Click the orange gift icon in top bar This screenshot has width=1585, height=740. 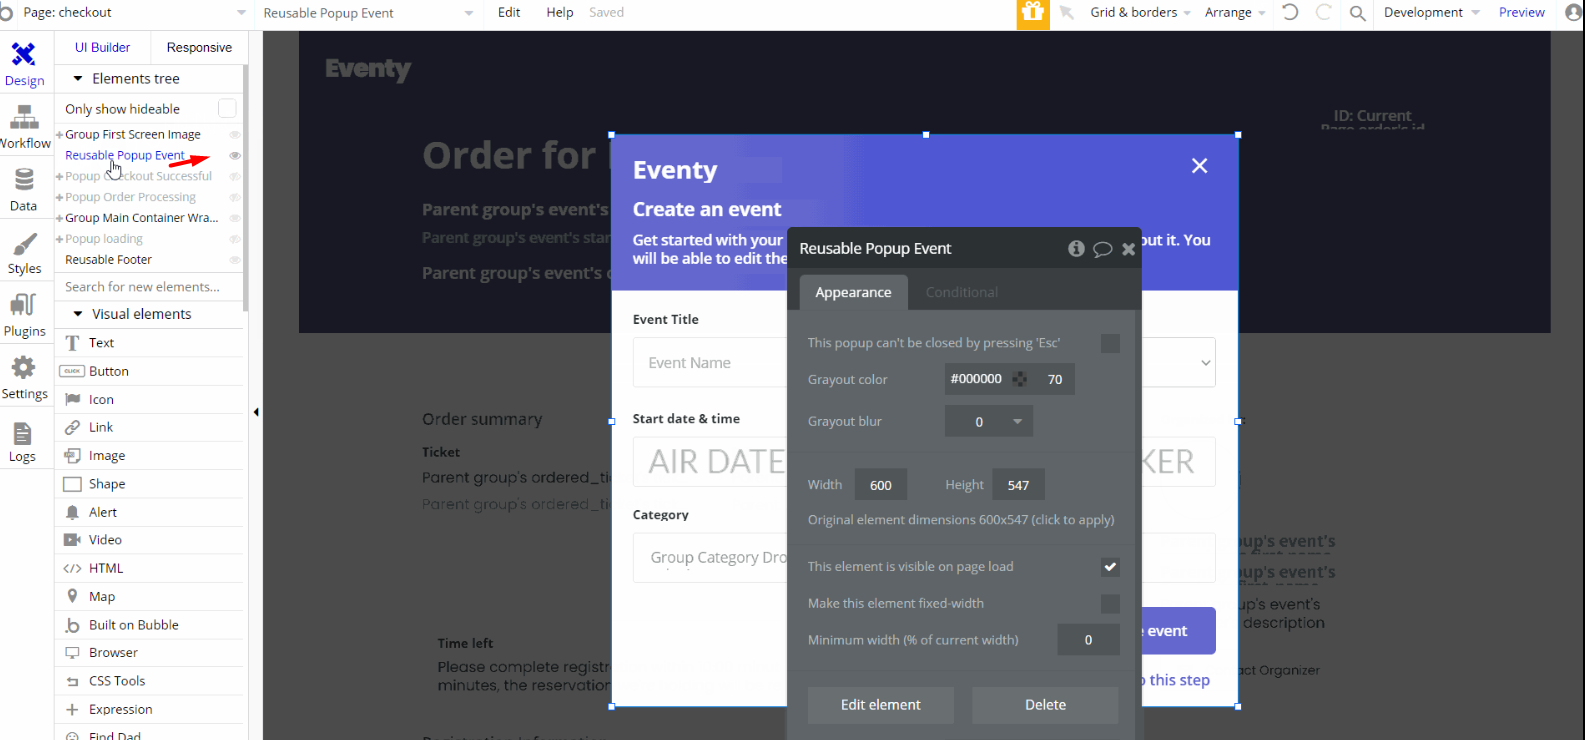1033,13
